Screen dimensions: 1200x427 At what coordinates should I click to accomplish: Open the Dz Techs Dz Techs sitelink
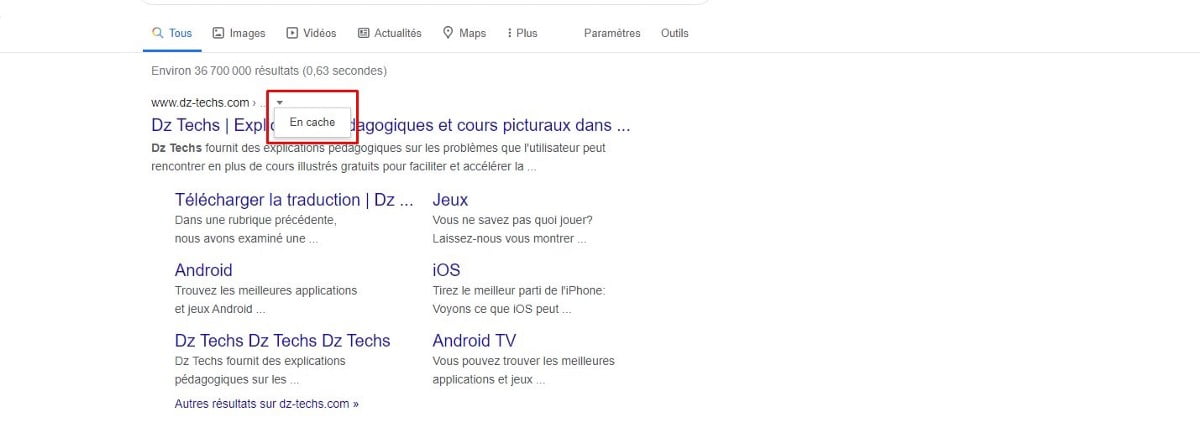(282, 340)
